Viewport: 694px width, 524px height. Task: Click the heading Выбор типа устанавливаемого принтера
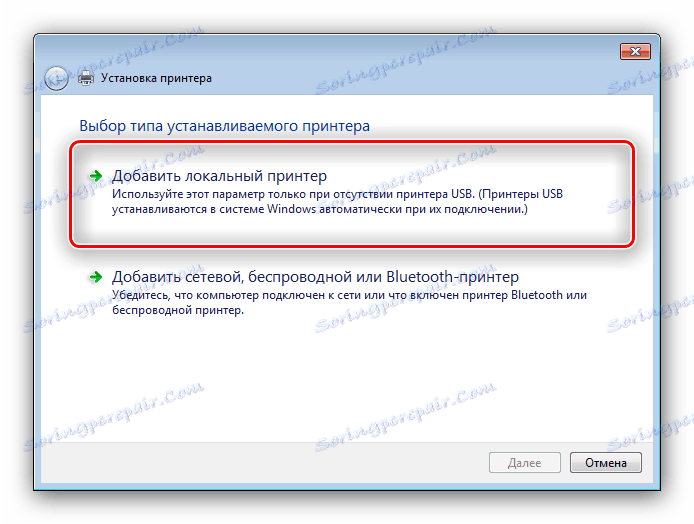(x=224, y=126)
